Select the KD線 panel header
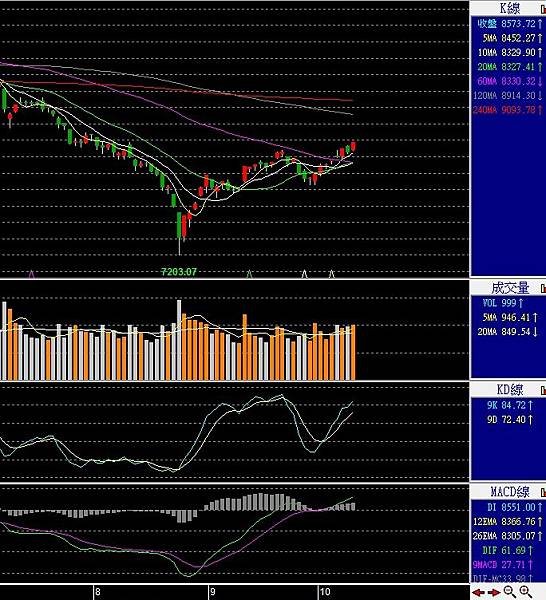546x600 pixels. point(508,390)
